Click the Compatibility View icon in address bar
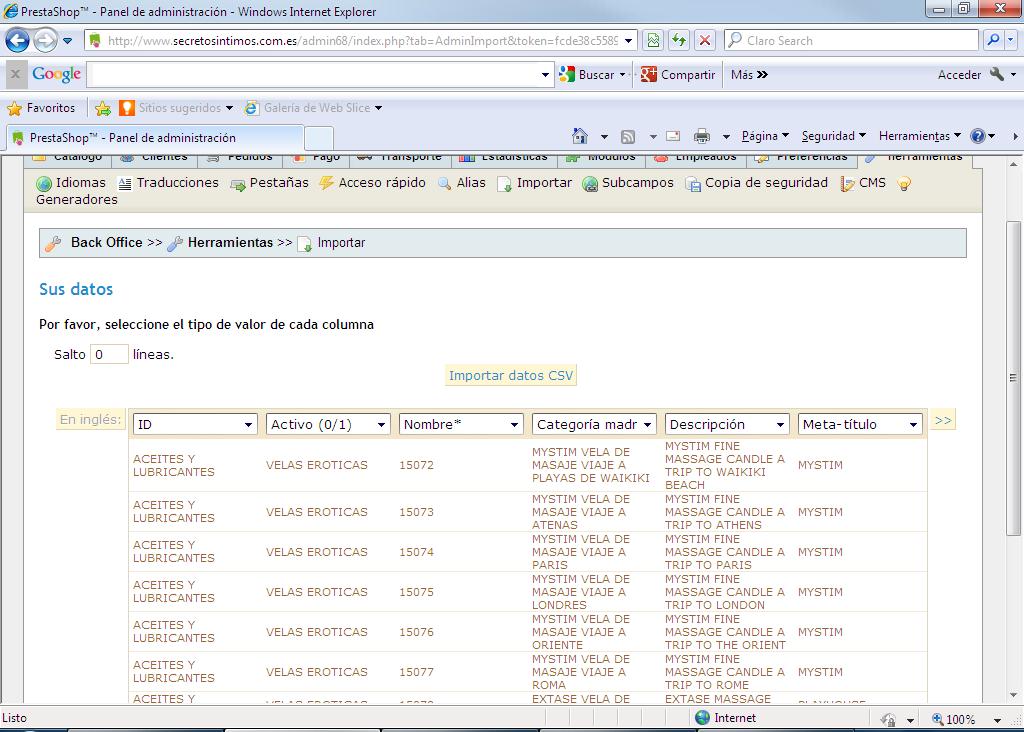Screen dimensions: 1024x732 (x=653, y=40)
